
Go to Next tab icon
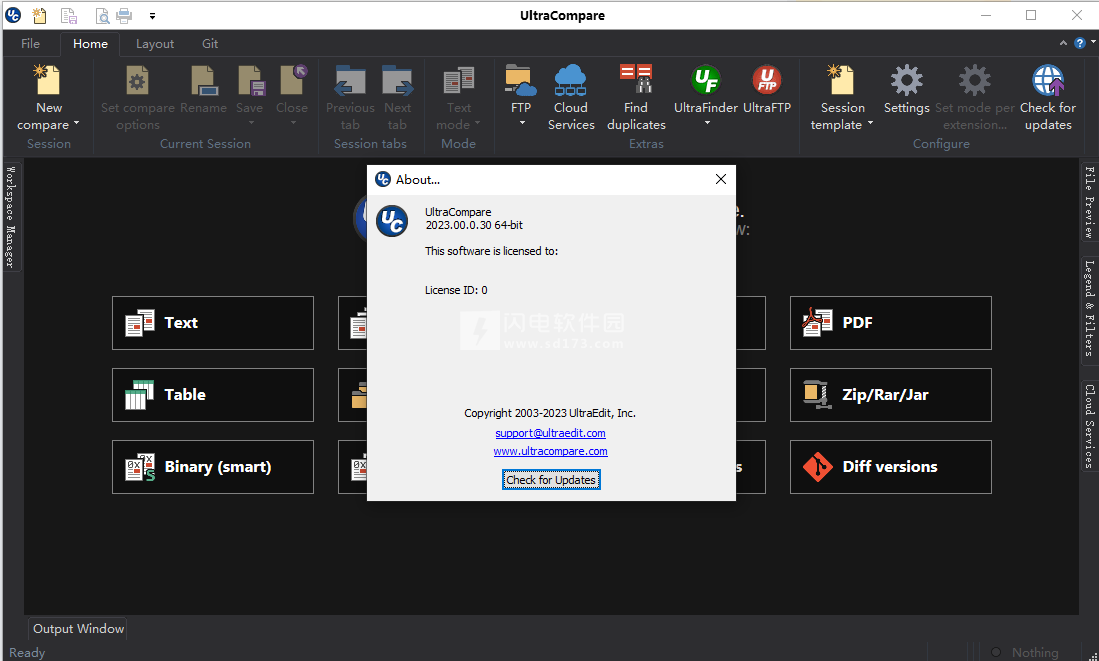pos(397,80)
